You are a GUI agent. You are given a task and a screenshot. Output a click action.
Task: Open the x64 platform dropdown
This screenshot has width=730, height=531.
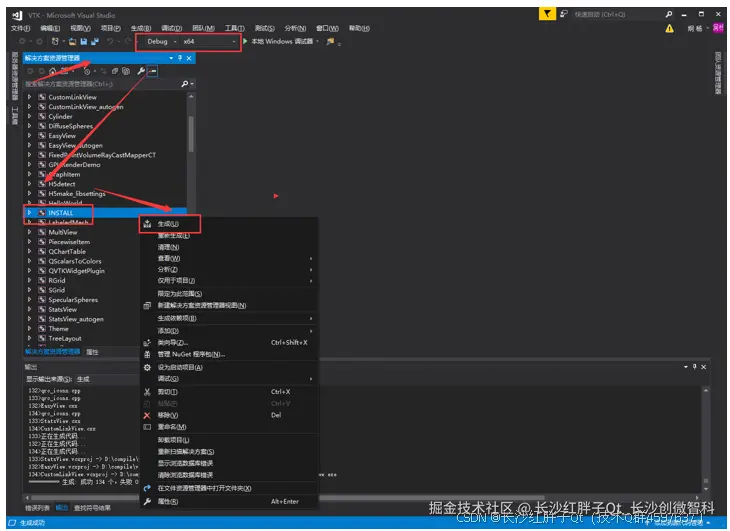[x=210, y=41]
